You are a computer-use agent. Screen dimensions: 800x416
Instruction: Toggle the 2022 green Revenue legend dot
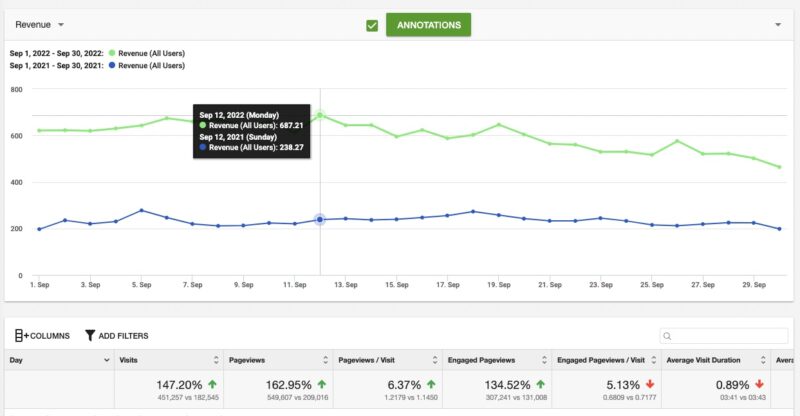(113, 52)
